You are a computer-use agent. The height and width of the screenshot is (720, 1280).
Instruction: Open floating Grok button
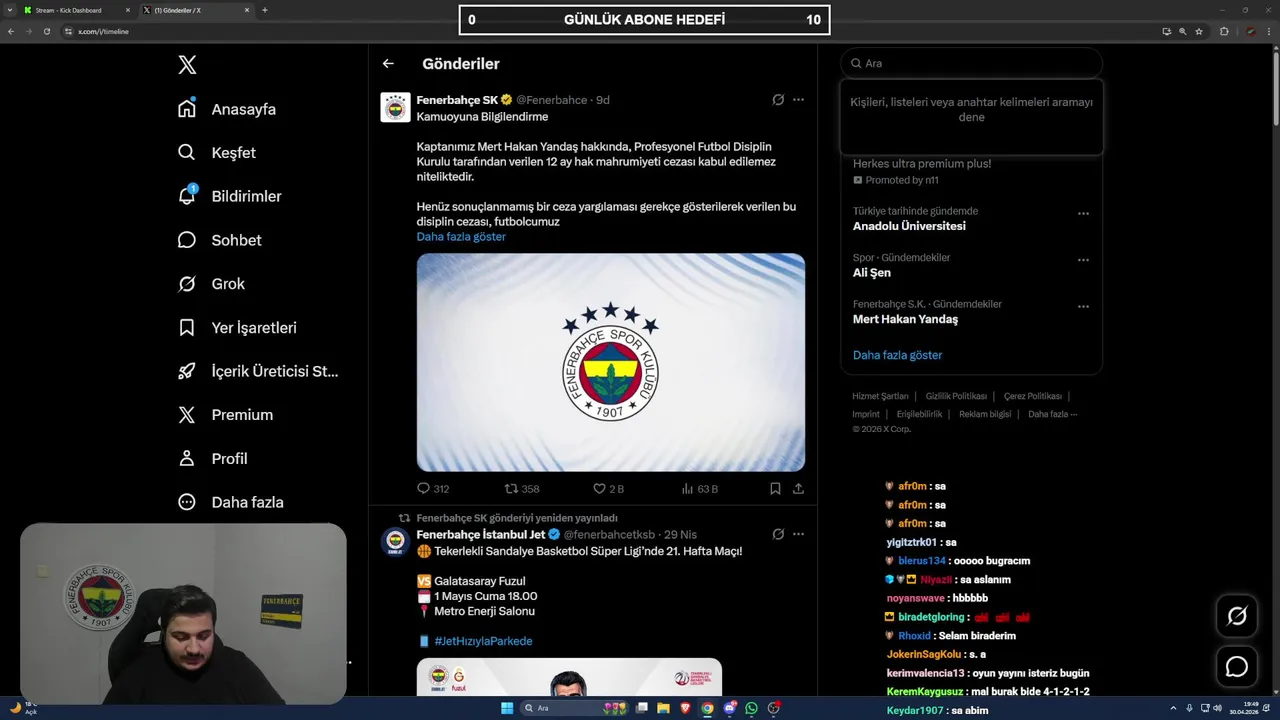[1237, 616]
